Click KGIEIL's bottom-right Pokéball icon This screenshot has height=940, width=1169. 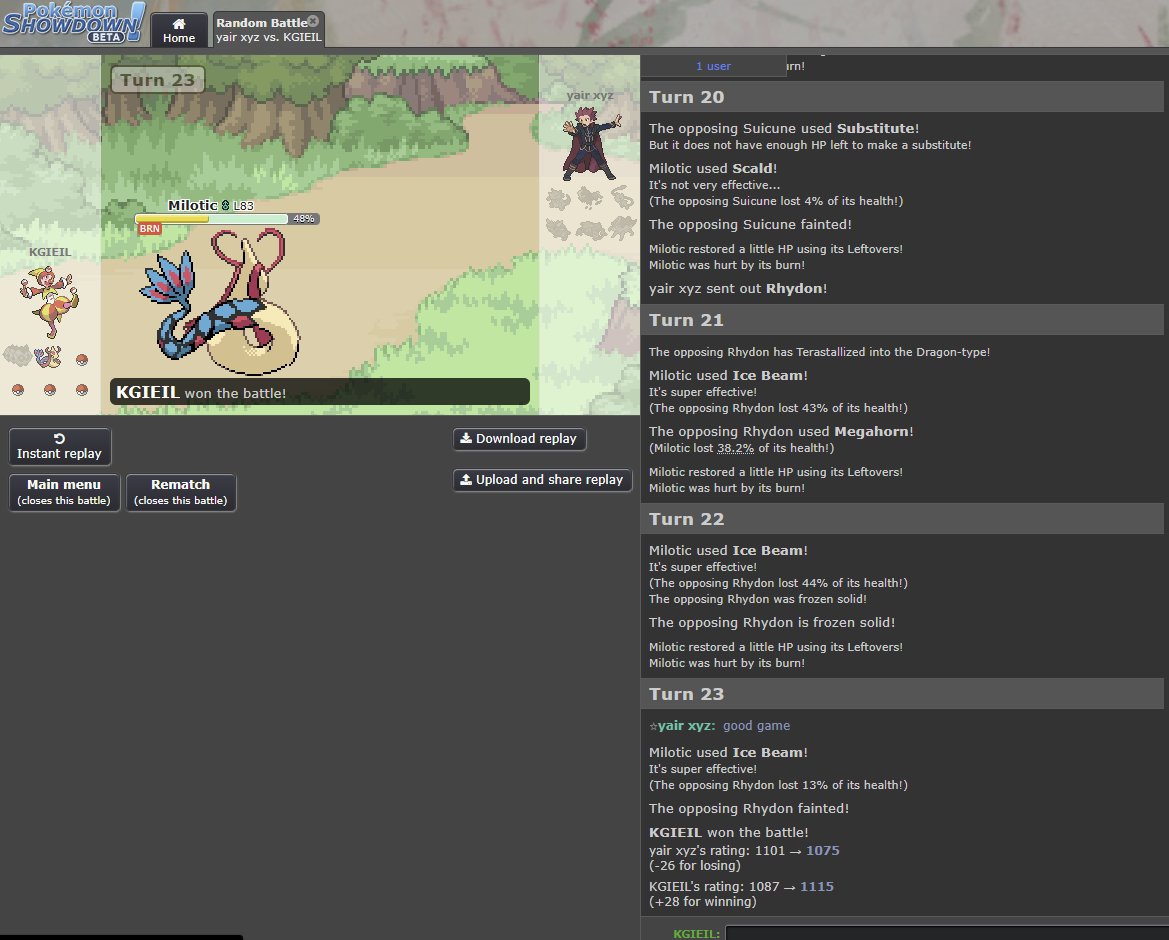[82, 390]
